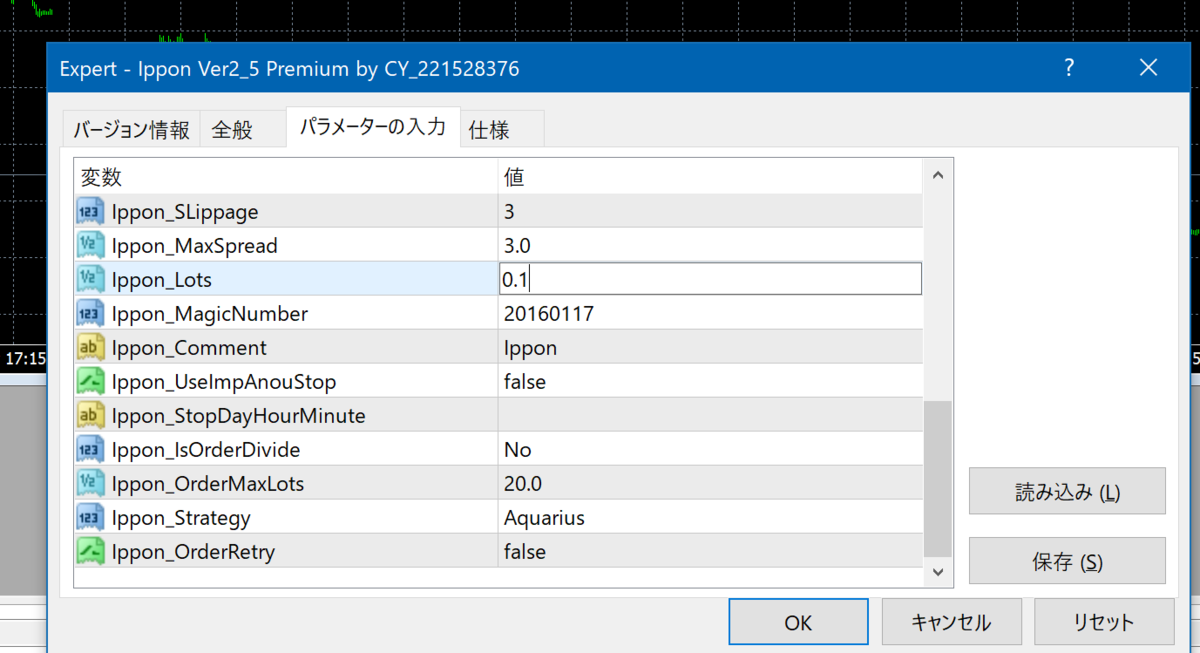Click the Ippon_Lots value input field
The width and height of the screenshot is (1200, 653).
(711, 279)
